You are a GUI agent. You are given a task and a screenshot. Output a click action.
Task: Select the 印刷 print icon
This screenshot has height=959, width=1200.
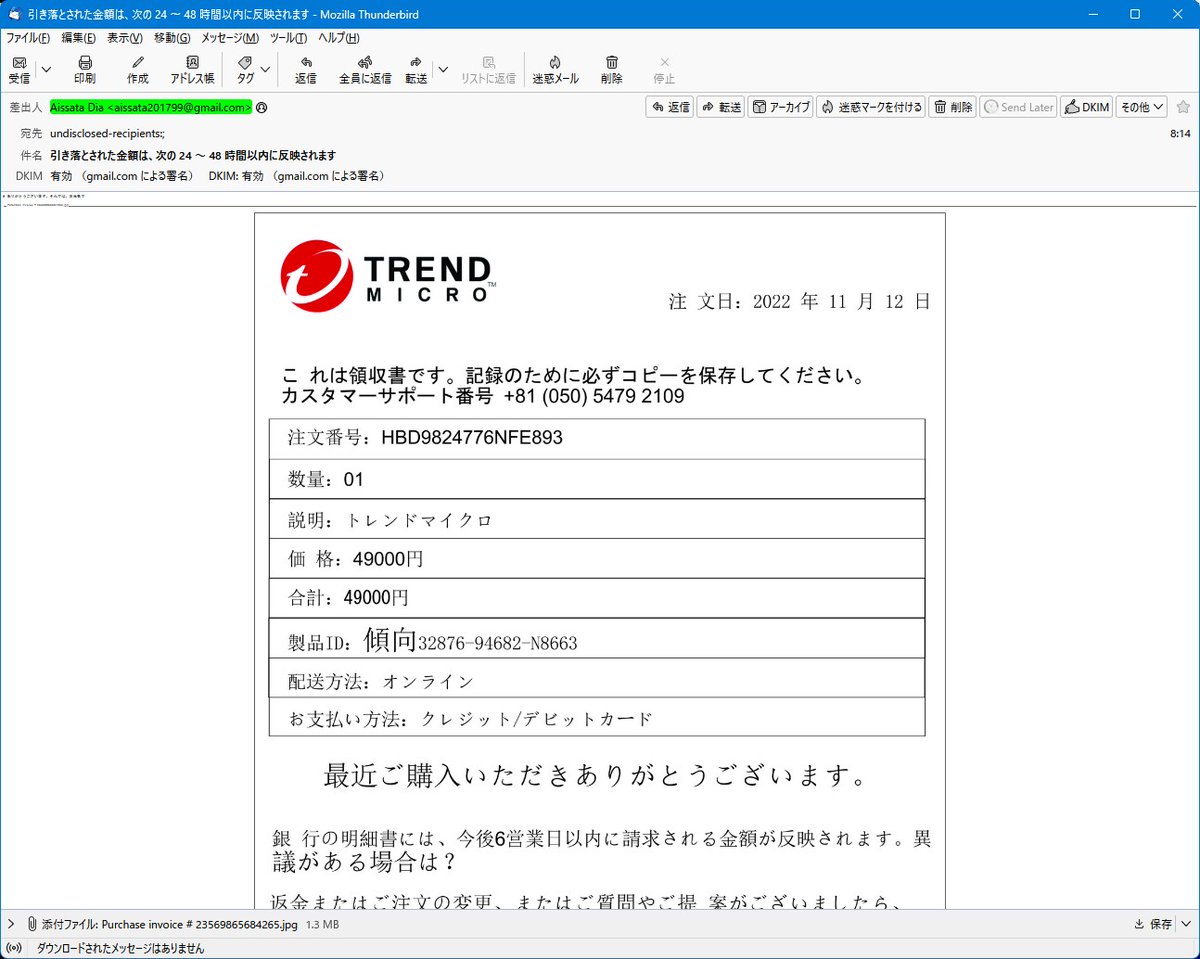tap(85, 68)
